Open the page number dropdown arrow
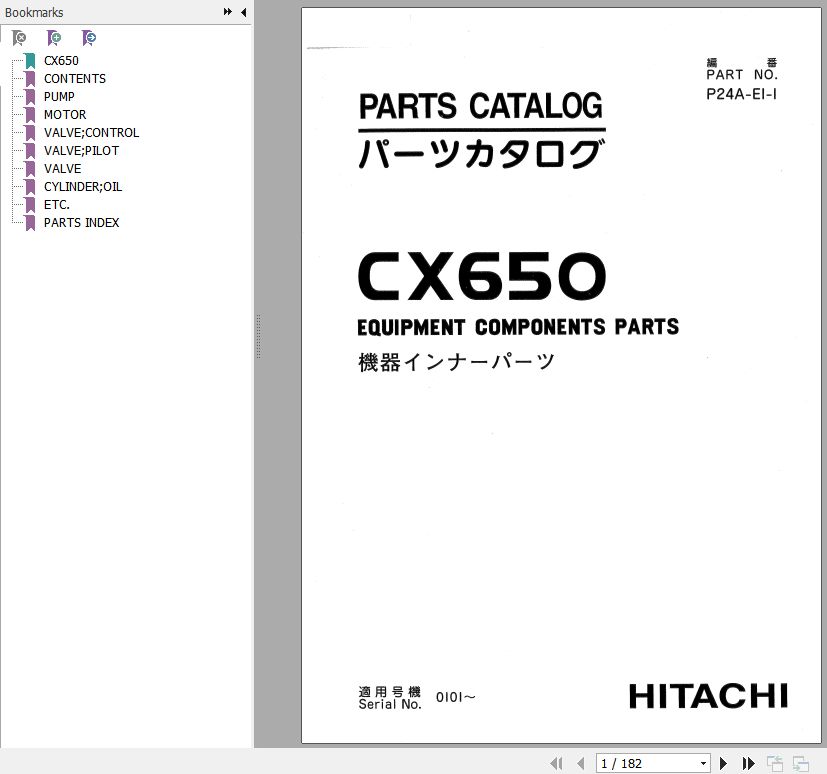The image size is (827, 774). 703,763
